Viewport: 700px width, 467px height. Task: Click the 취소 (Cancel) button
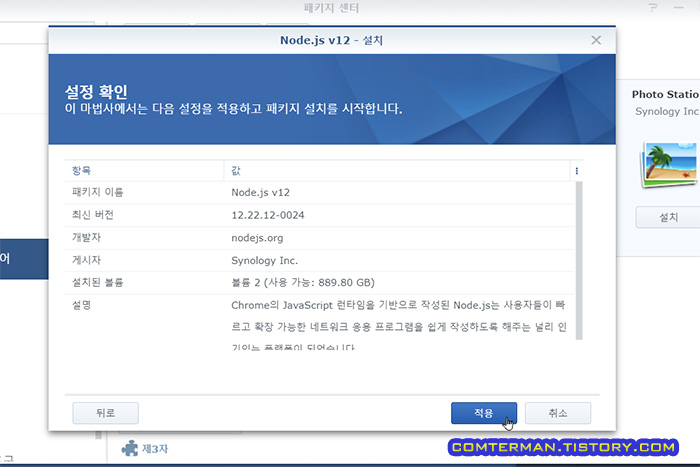pyautogui.click(x=558, y=413)
